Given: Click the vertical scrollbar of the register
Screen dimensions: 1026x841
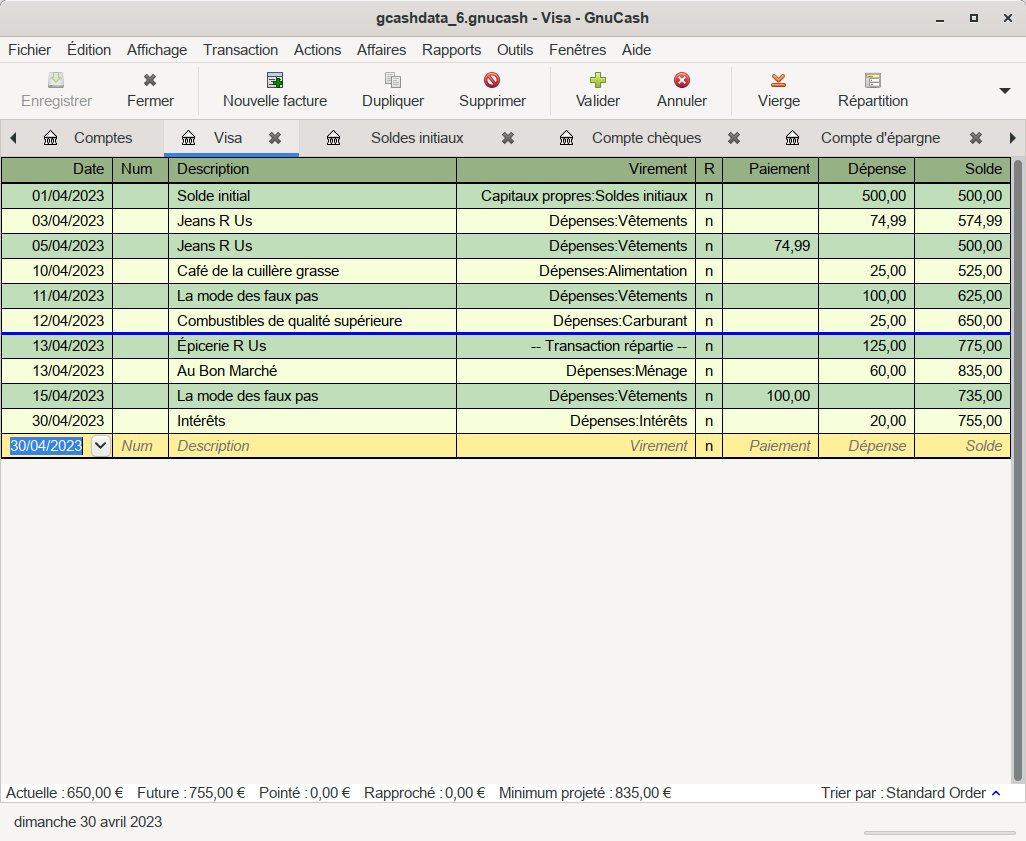Looking at the screenshot, I should click(1018, 470).
